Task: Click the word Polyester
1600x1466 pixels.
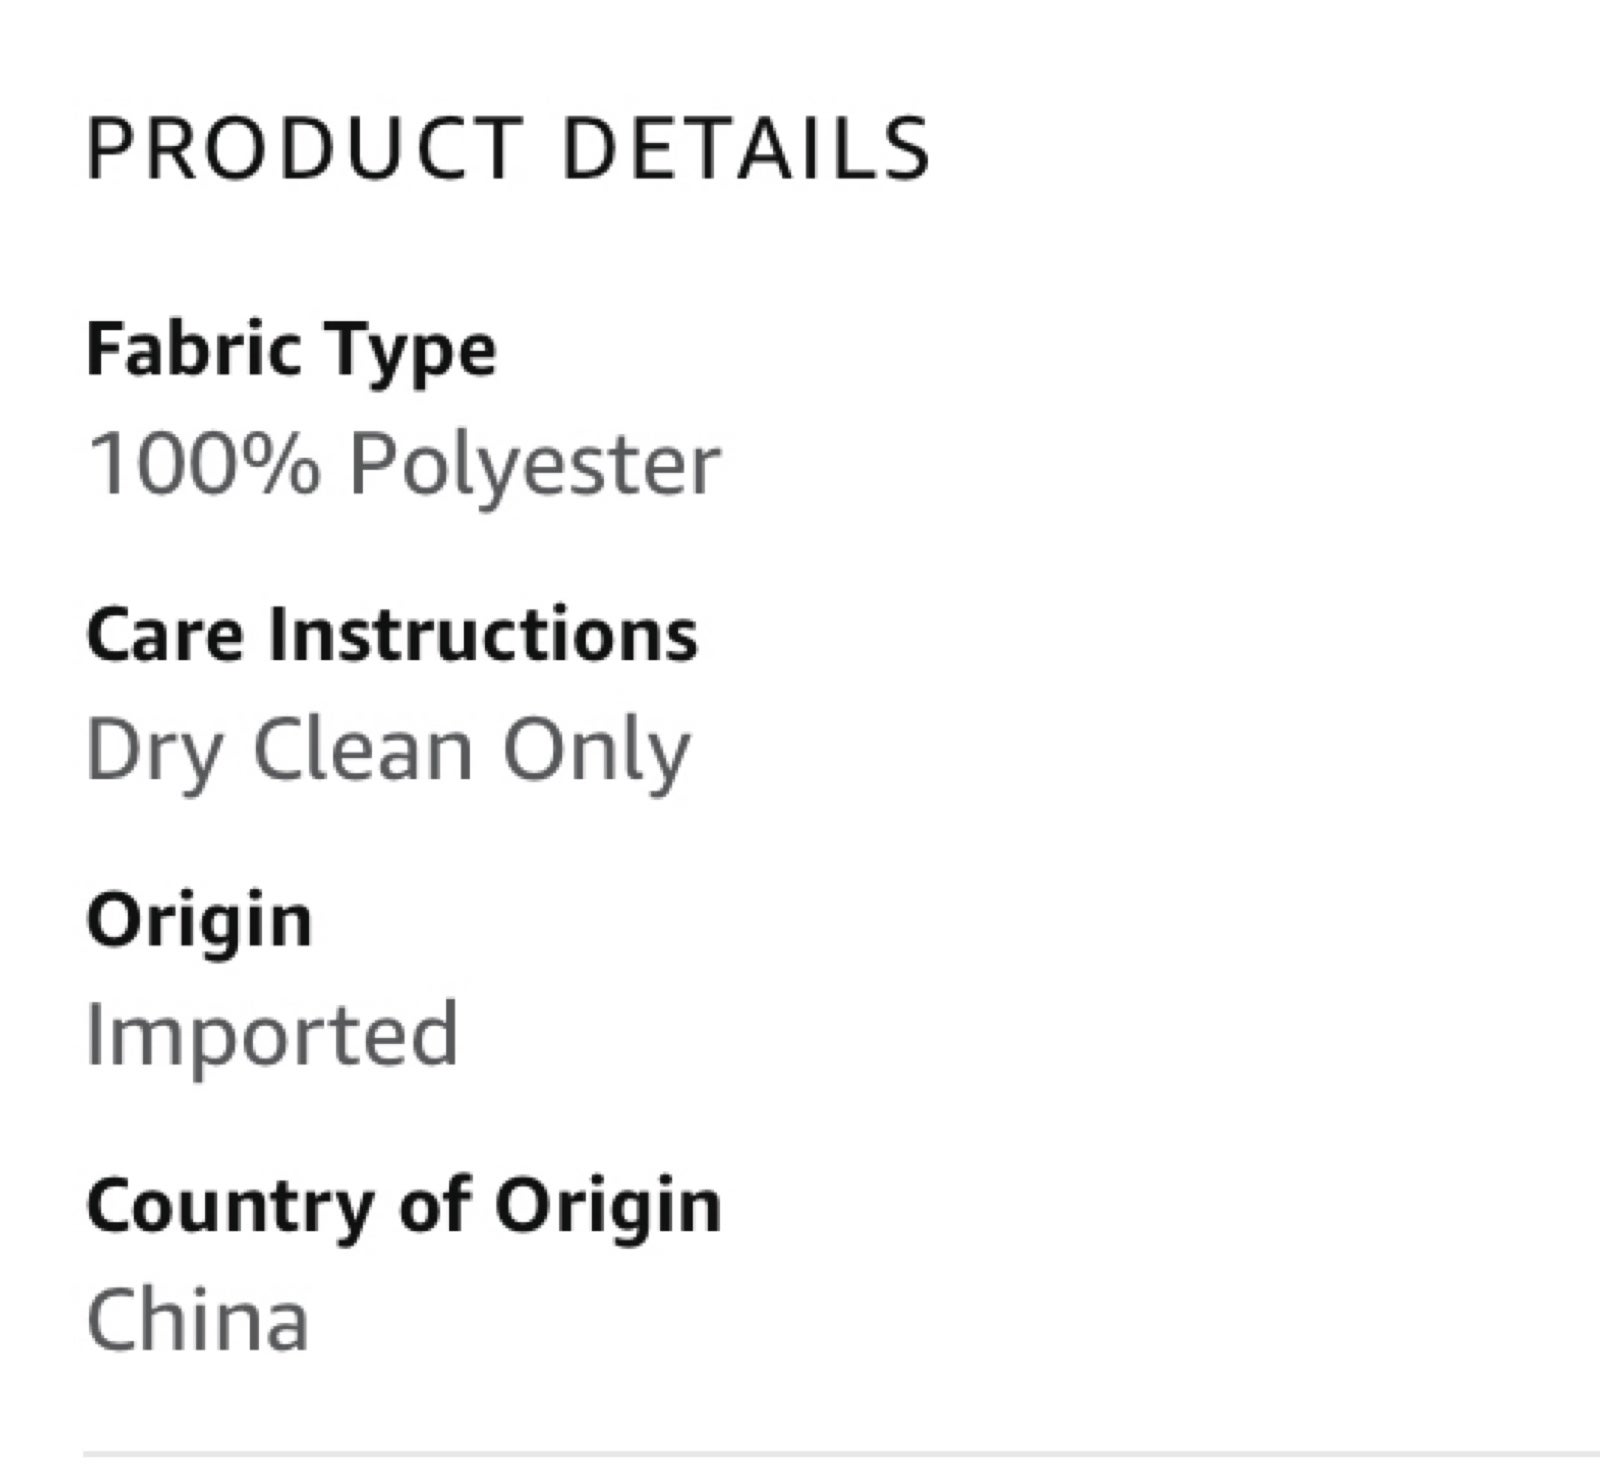Action: [x=535, y=468]
